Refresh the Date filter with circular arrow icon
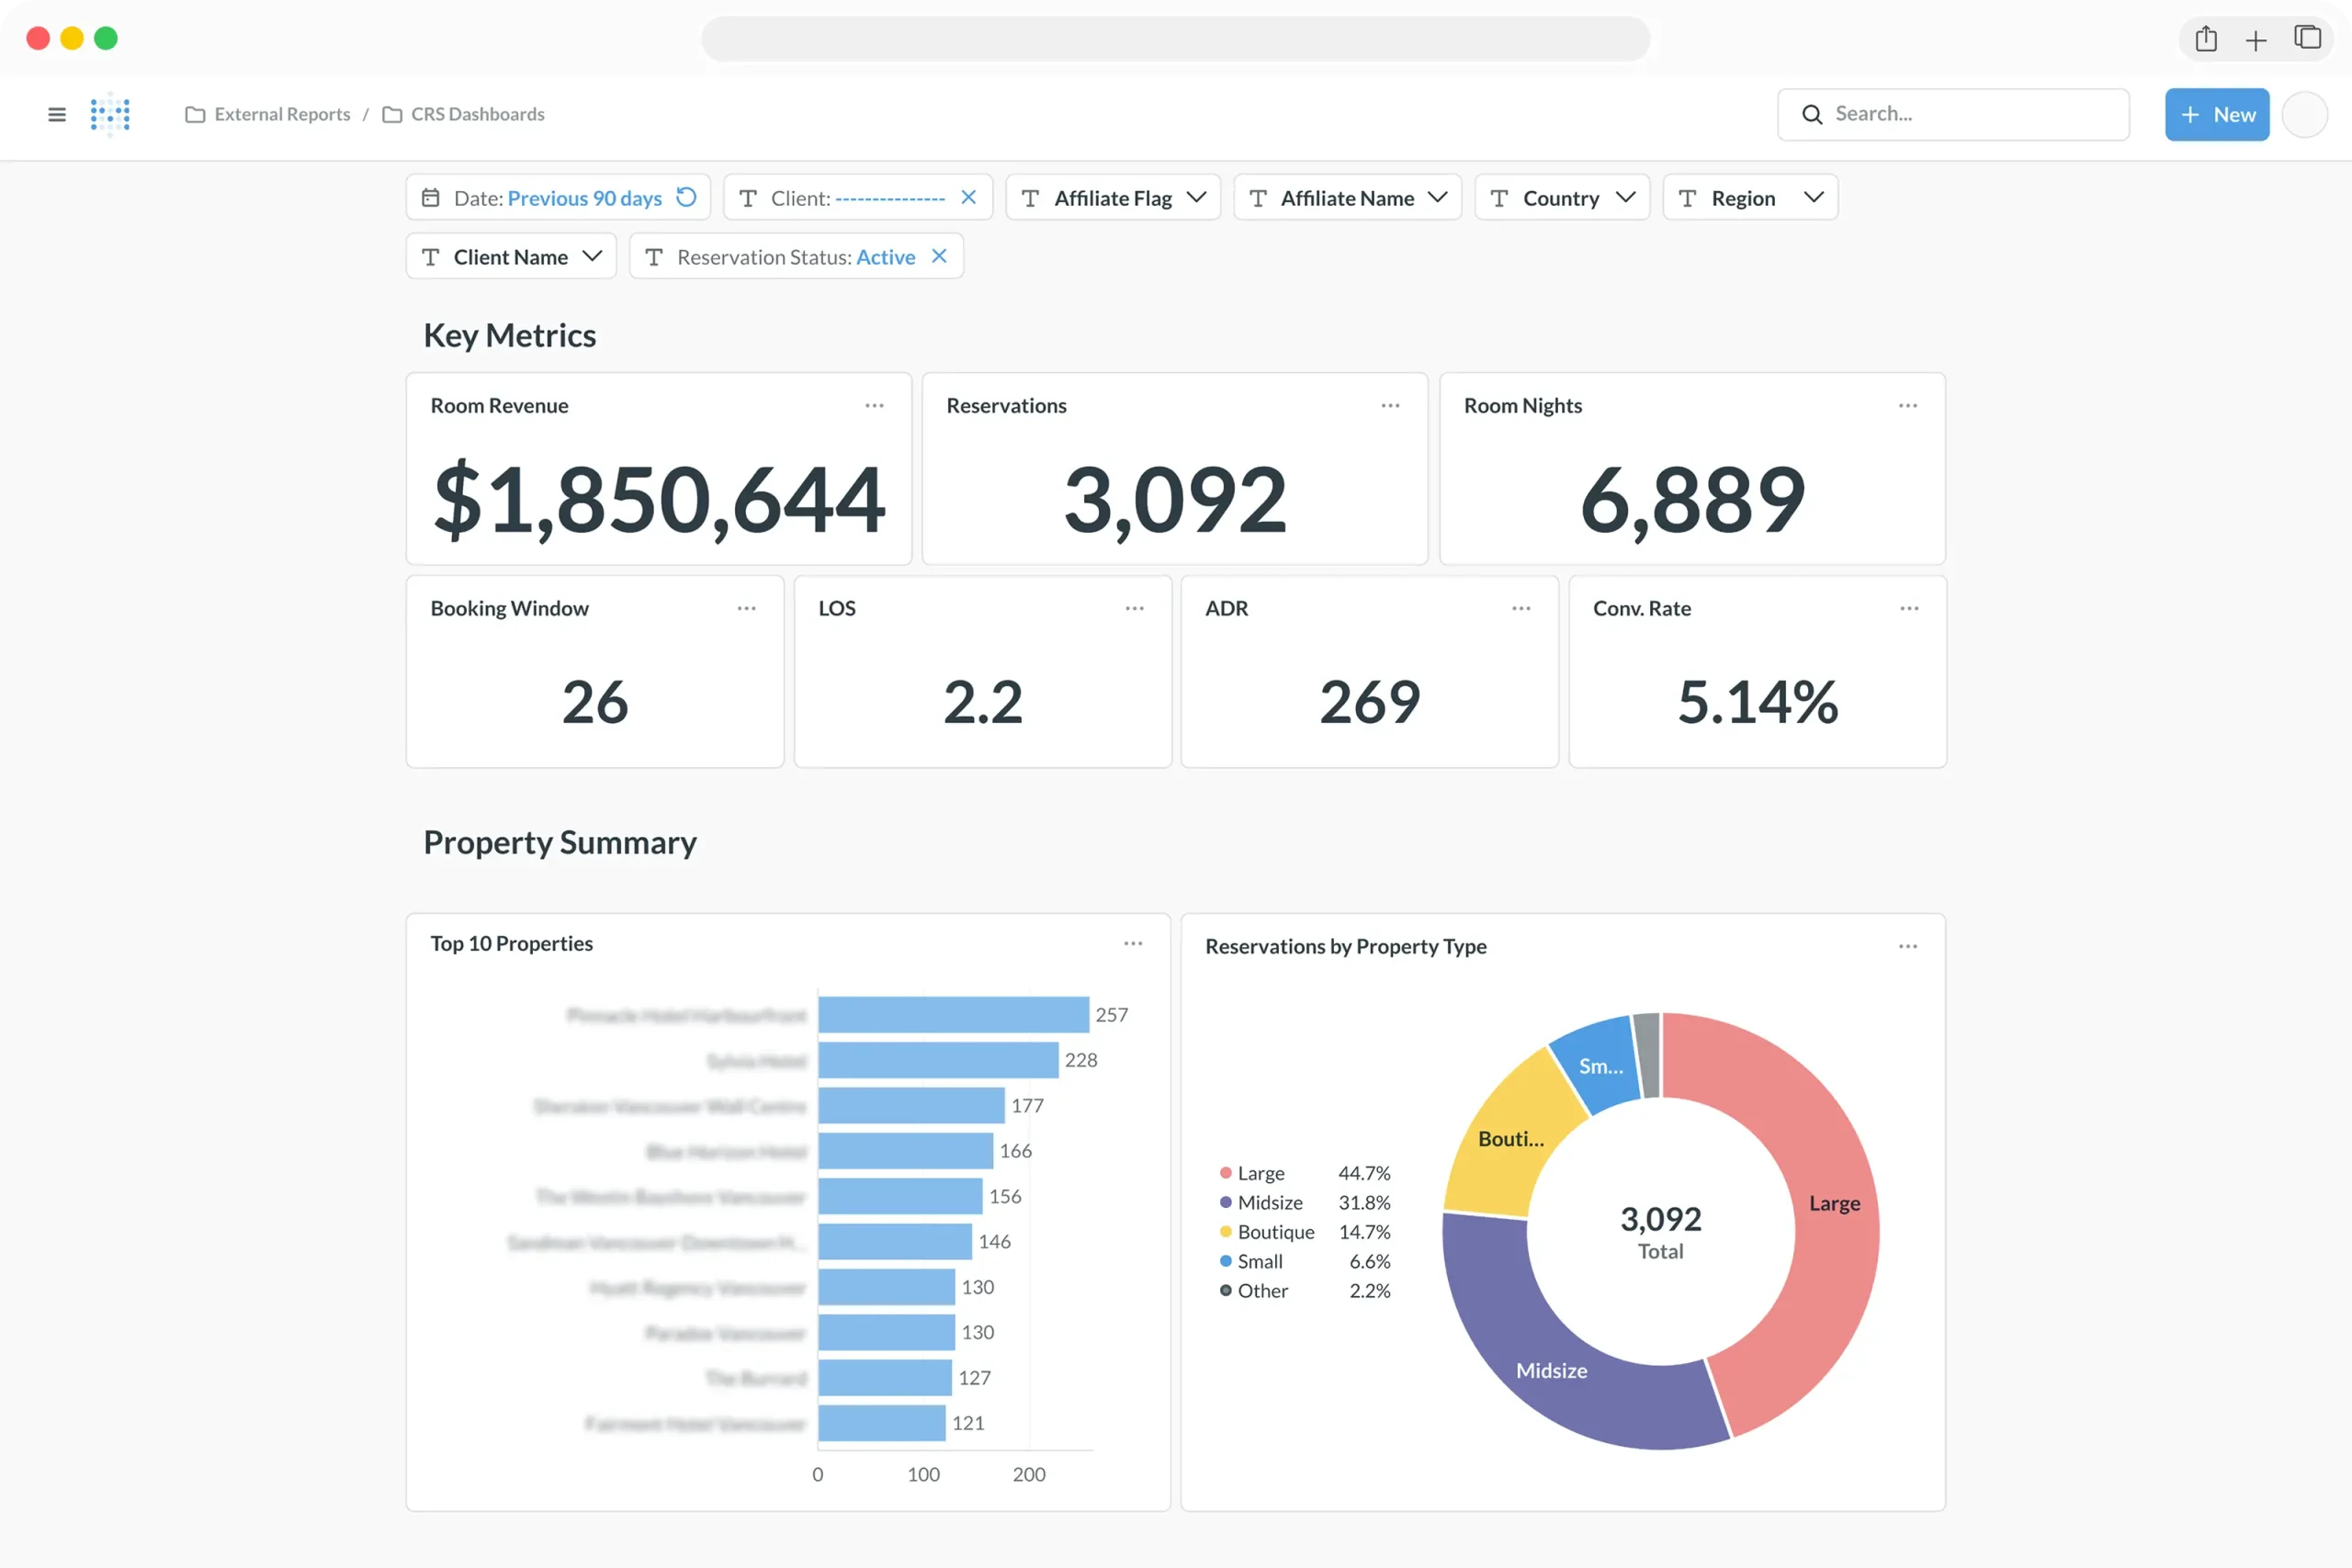Image resolution: width=2352 pixels, height=1568 pixels. tap(686, 197)
